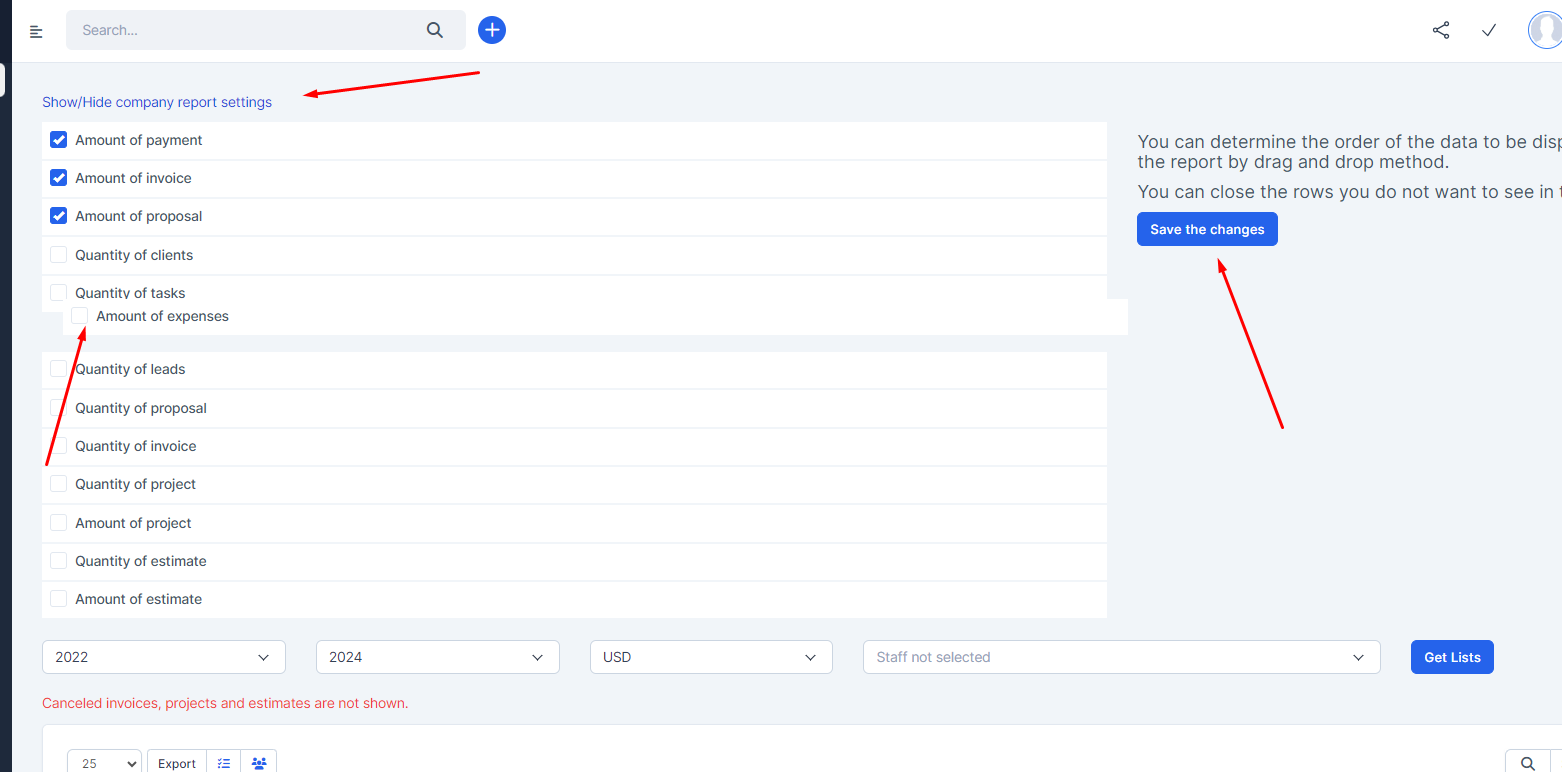Screen dimensions: 1562x772
Task: Click the people group icon beside Export
Action: point(259,763)
